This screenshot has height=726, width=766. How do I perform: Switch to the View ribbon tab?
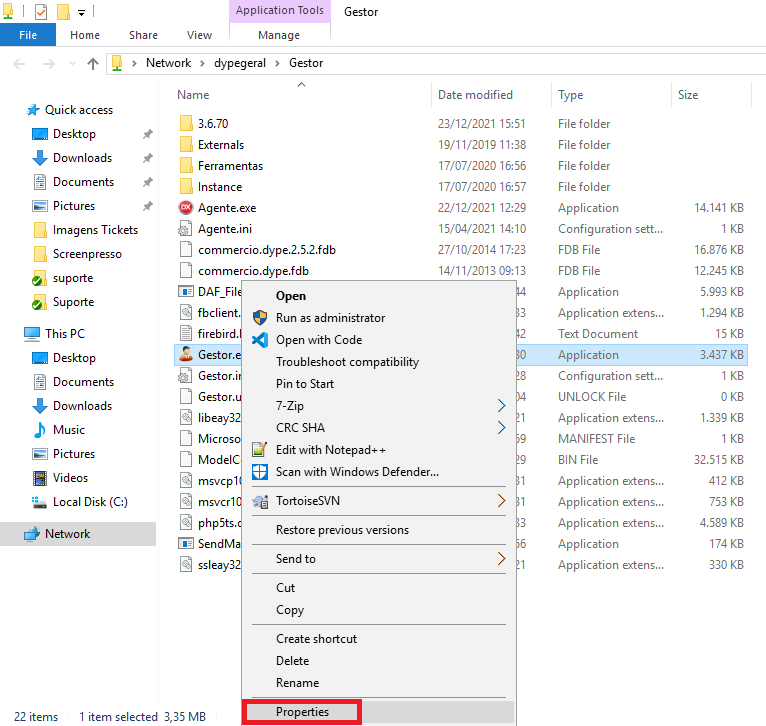tap(199, 35)
